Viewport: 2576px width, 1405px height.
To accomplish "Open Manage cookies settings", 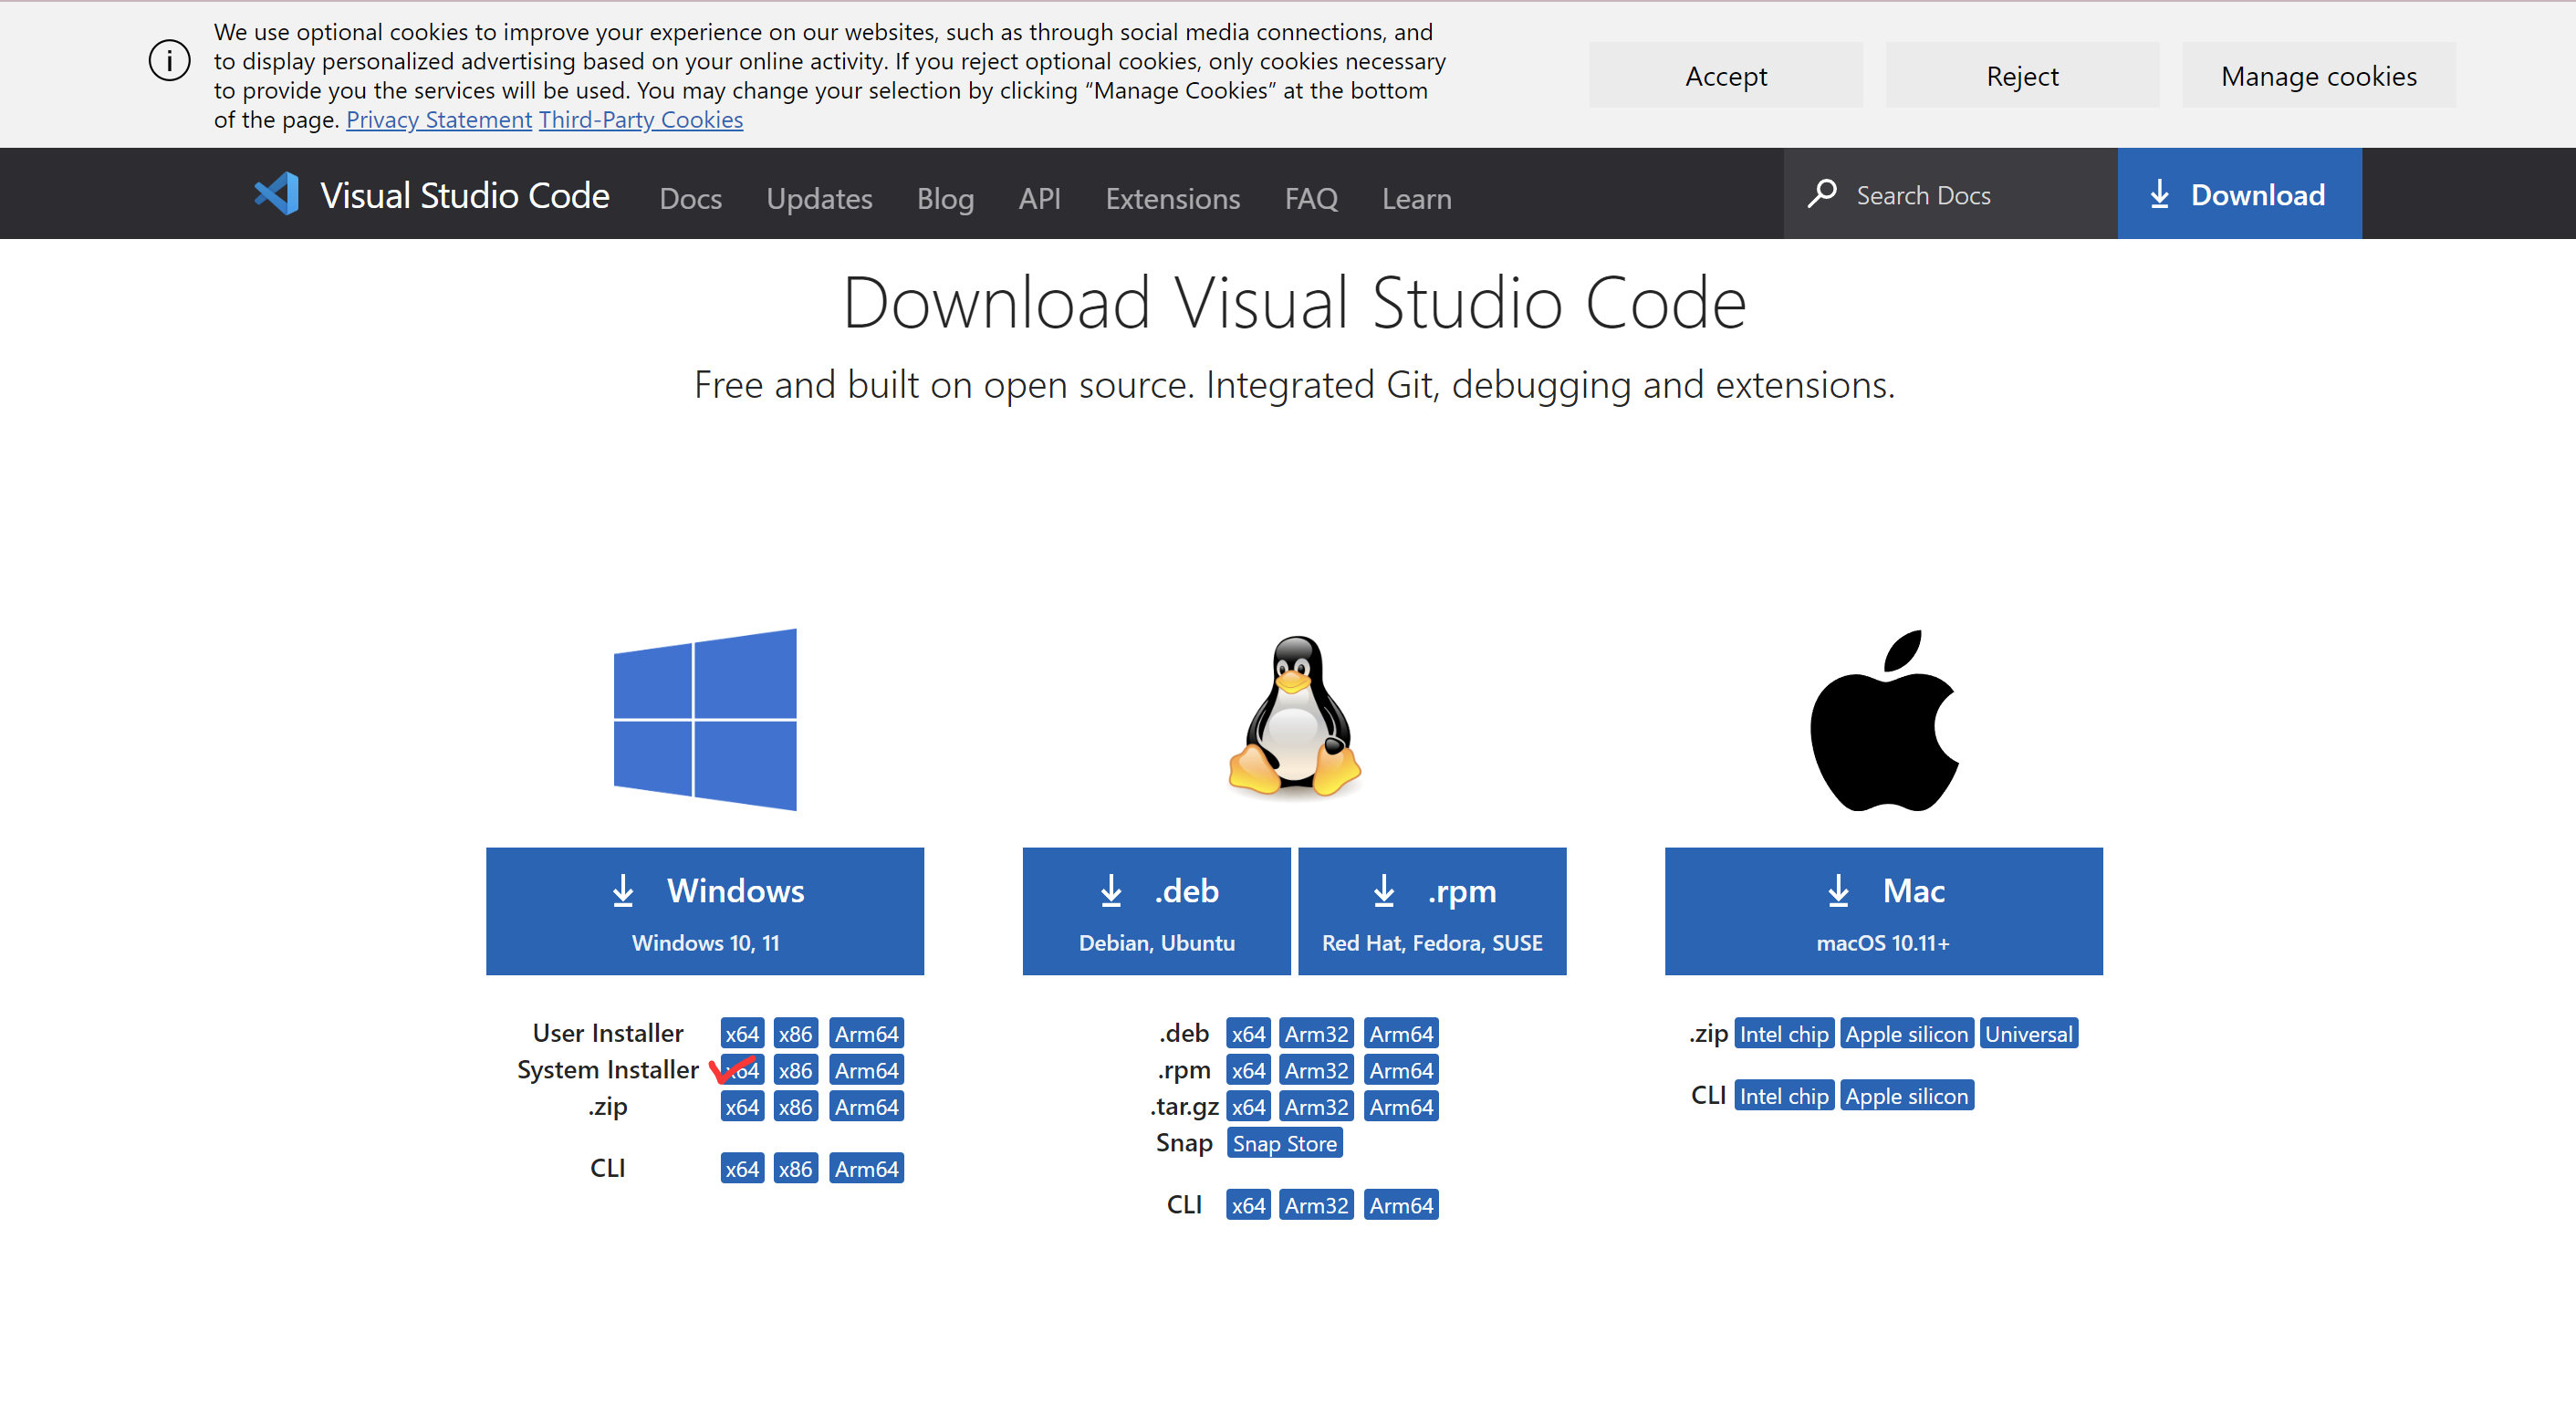I will (x=2318, y=76).
